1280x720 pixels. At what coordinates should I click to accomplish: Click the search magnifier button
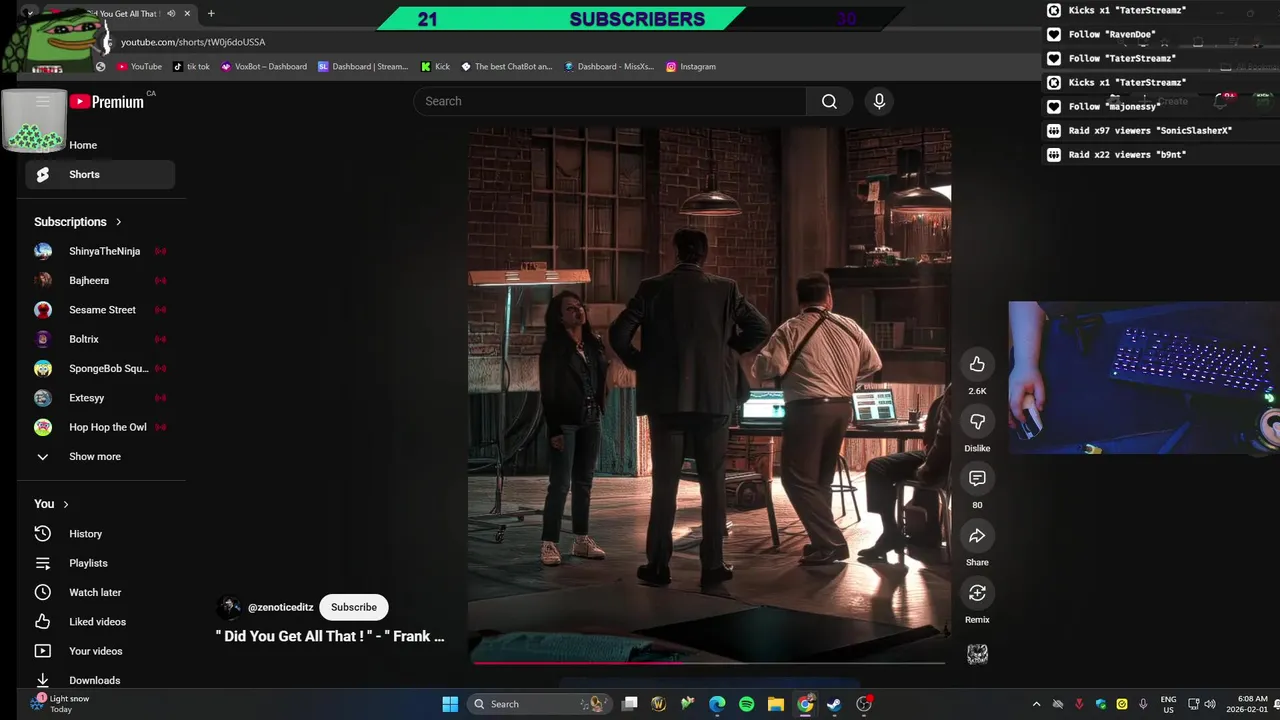[829, 101]
